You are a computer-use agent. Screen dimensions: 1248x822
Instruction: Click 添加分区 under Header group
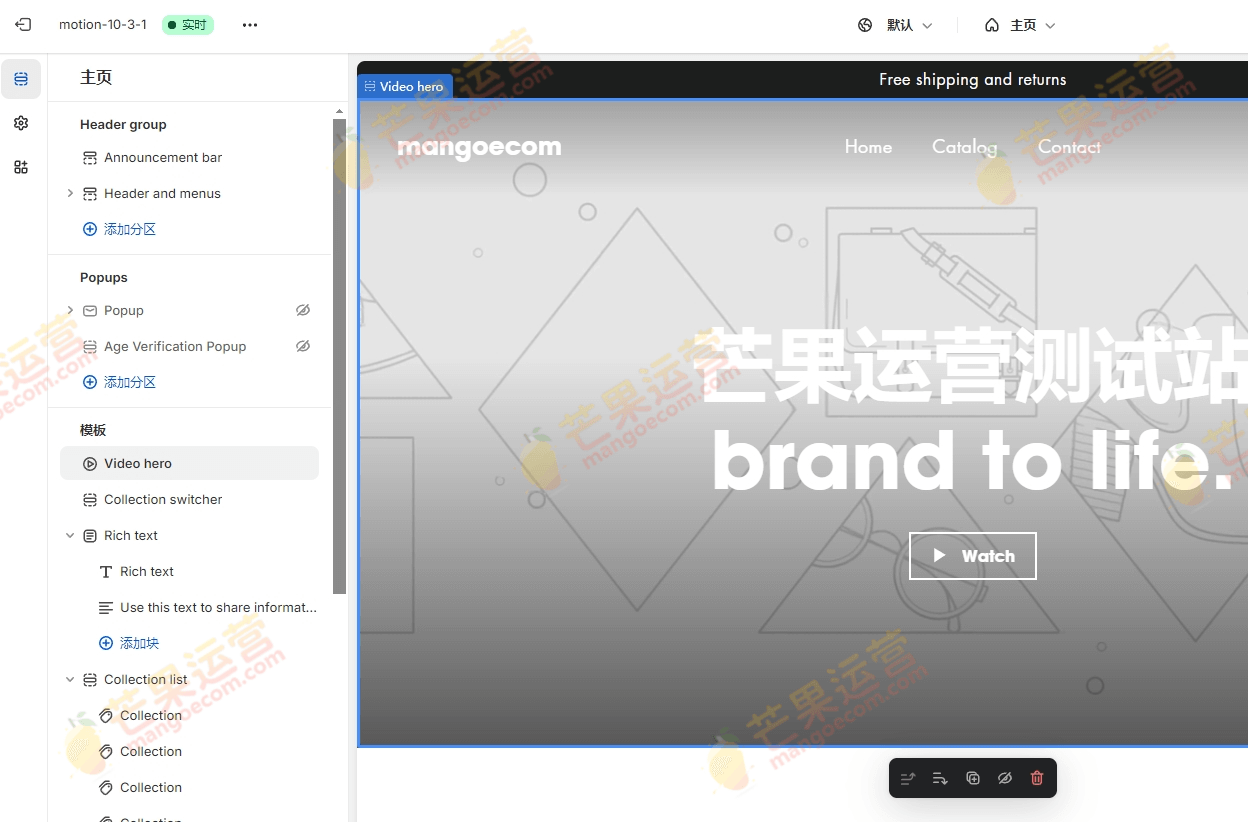coord(130,230)
